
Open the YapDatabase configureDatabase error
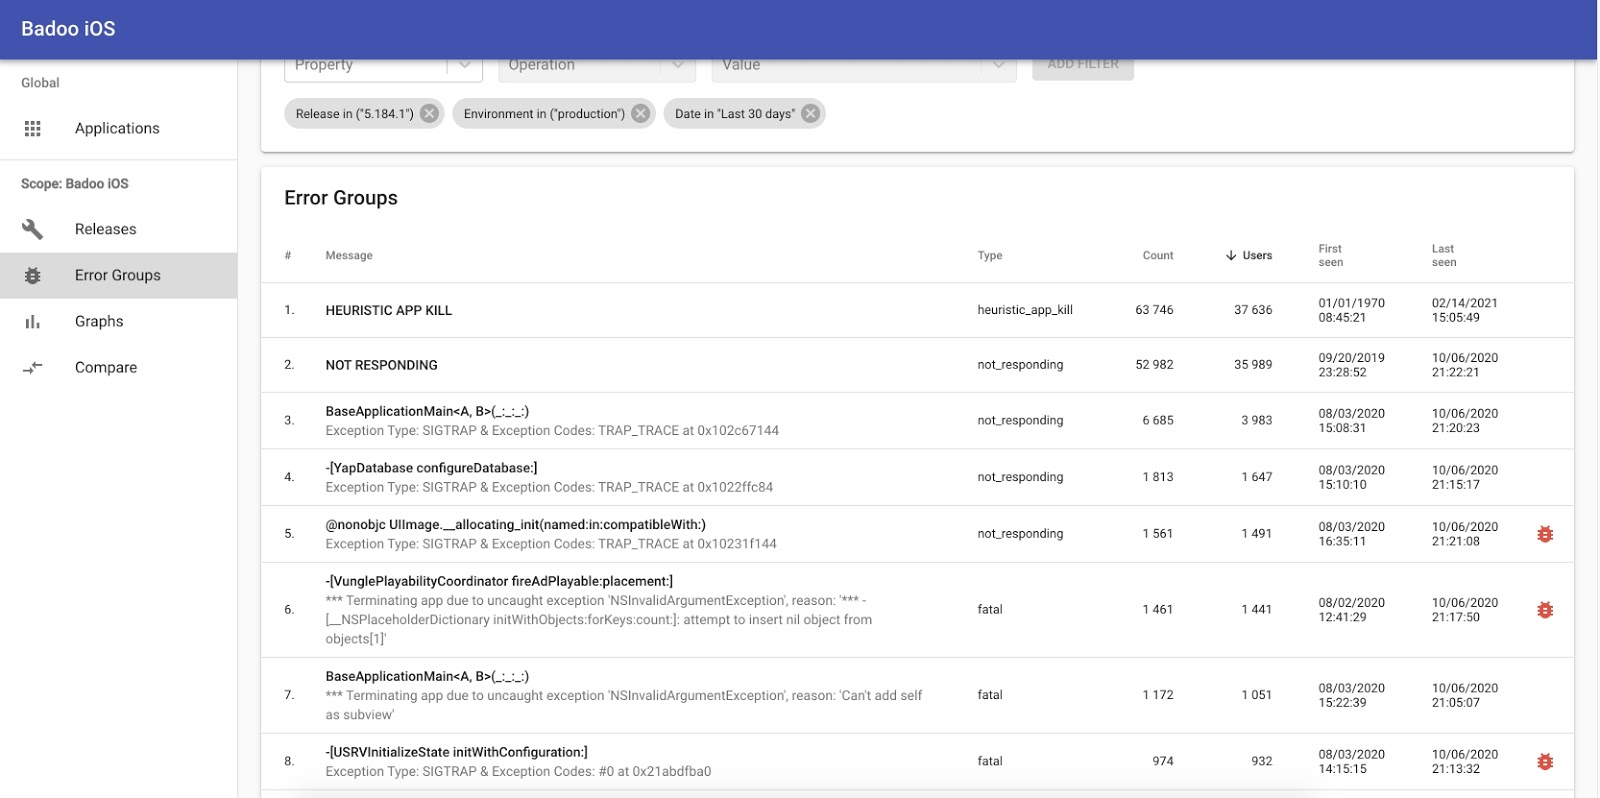(x=918, y=477)
